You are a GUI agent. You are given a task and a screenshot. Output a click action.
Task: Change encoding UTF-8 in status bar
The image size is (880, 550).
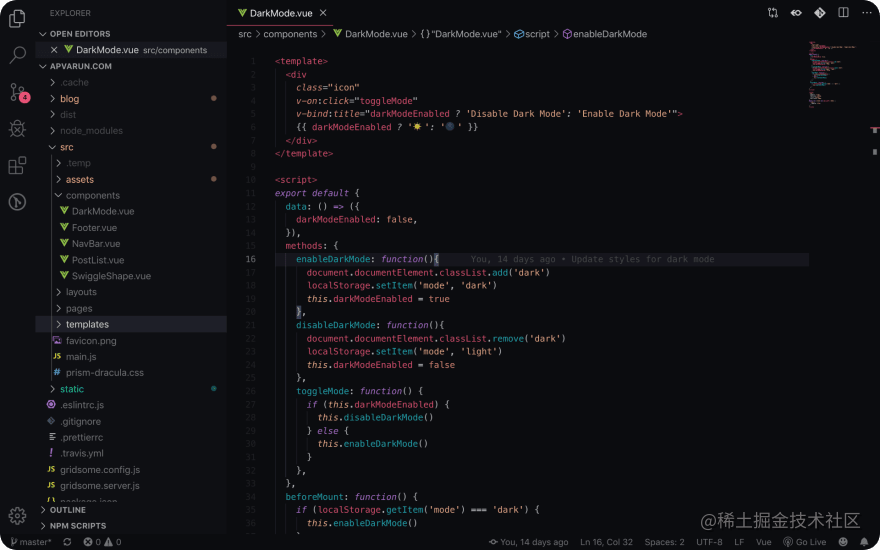pyautogui.click(x=709, y=542)
